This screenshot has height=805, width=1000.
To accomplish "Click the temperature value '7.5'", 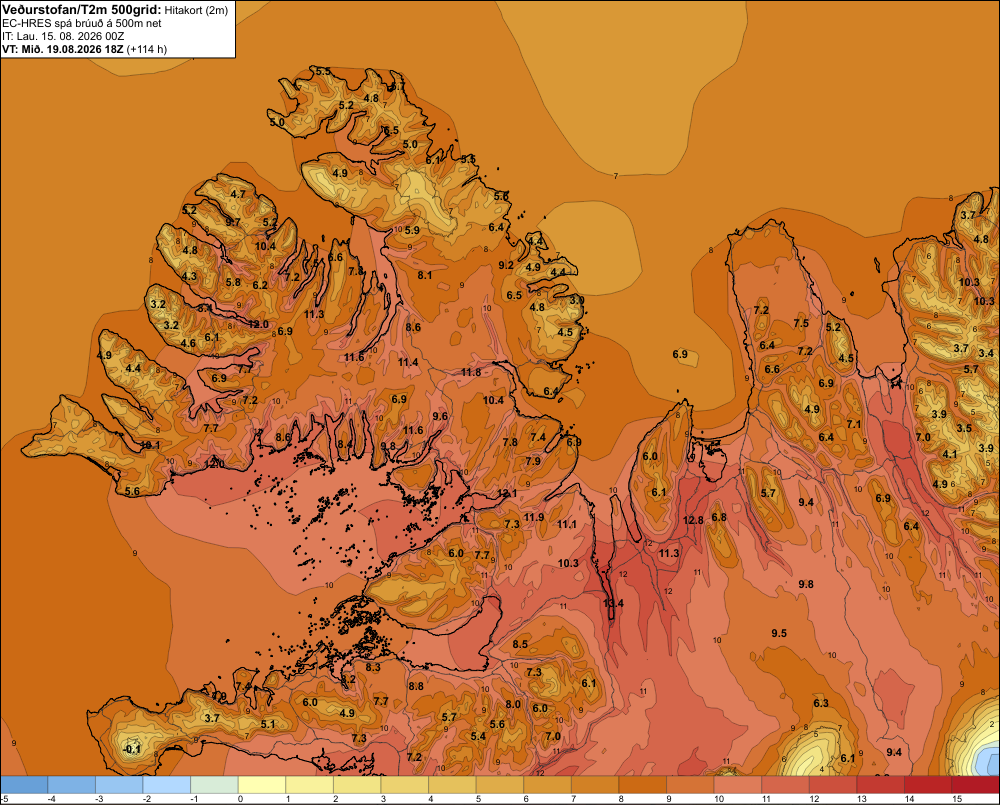I will coord(801,323).
